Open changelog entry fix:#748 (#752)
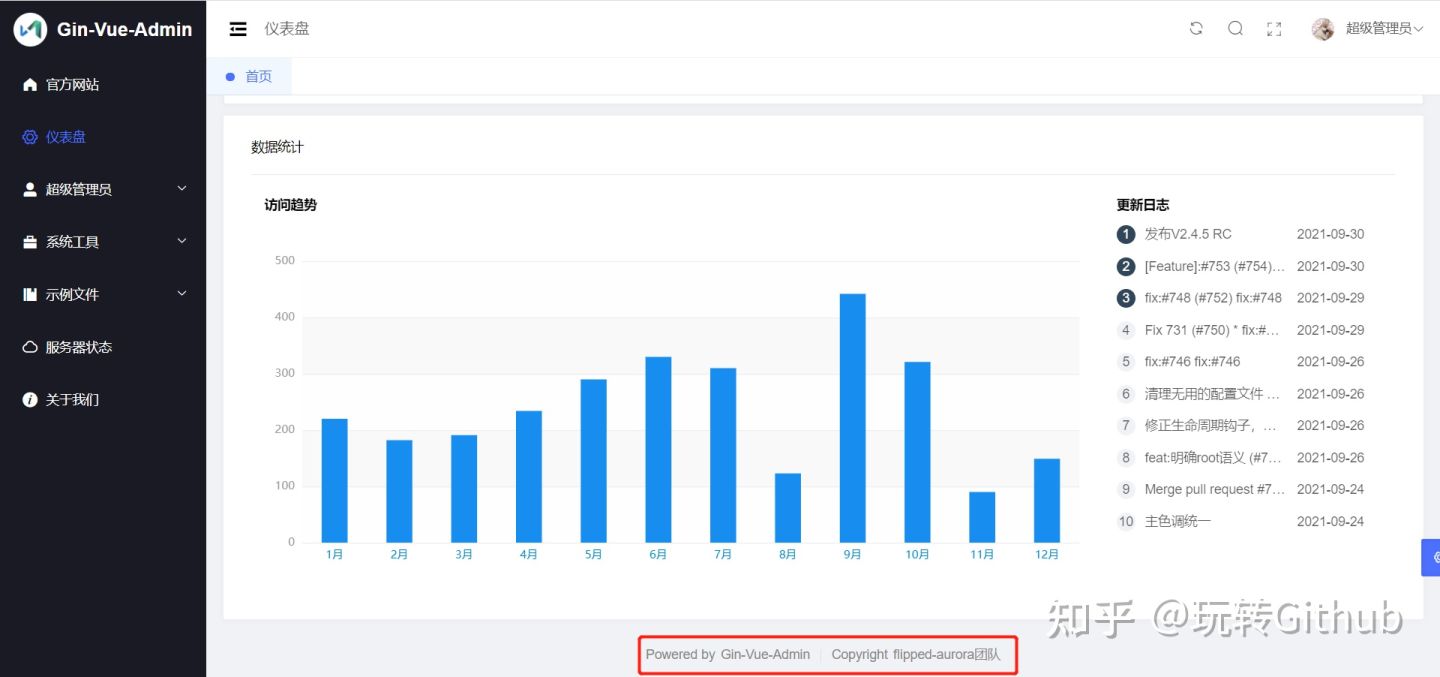 (1213, 298)
